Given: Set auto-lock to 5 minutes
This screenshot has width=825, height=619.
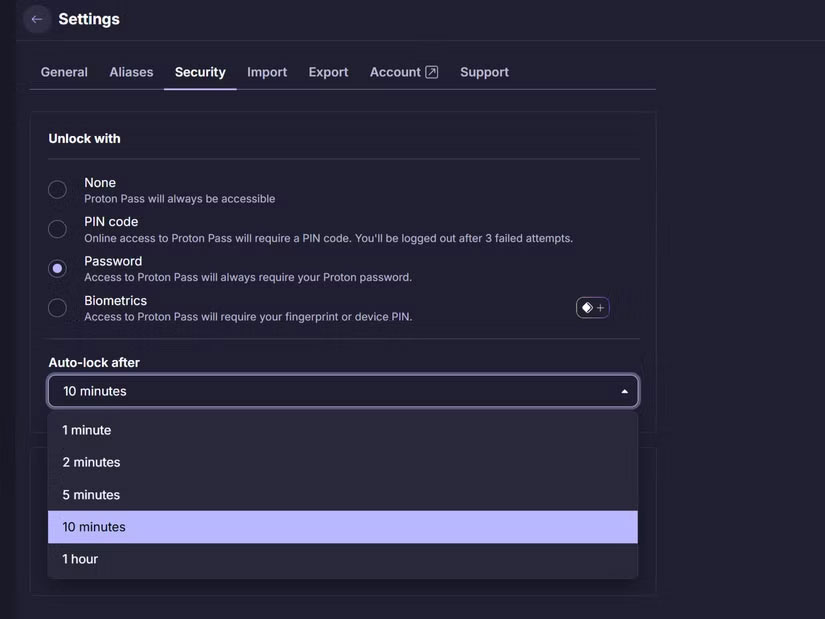Looking at the screenshot, I should coord(91,495).
